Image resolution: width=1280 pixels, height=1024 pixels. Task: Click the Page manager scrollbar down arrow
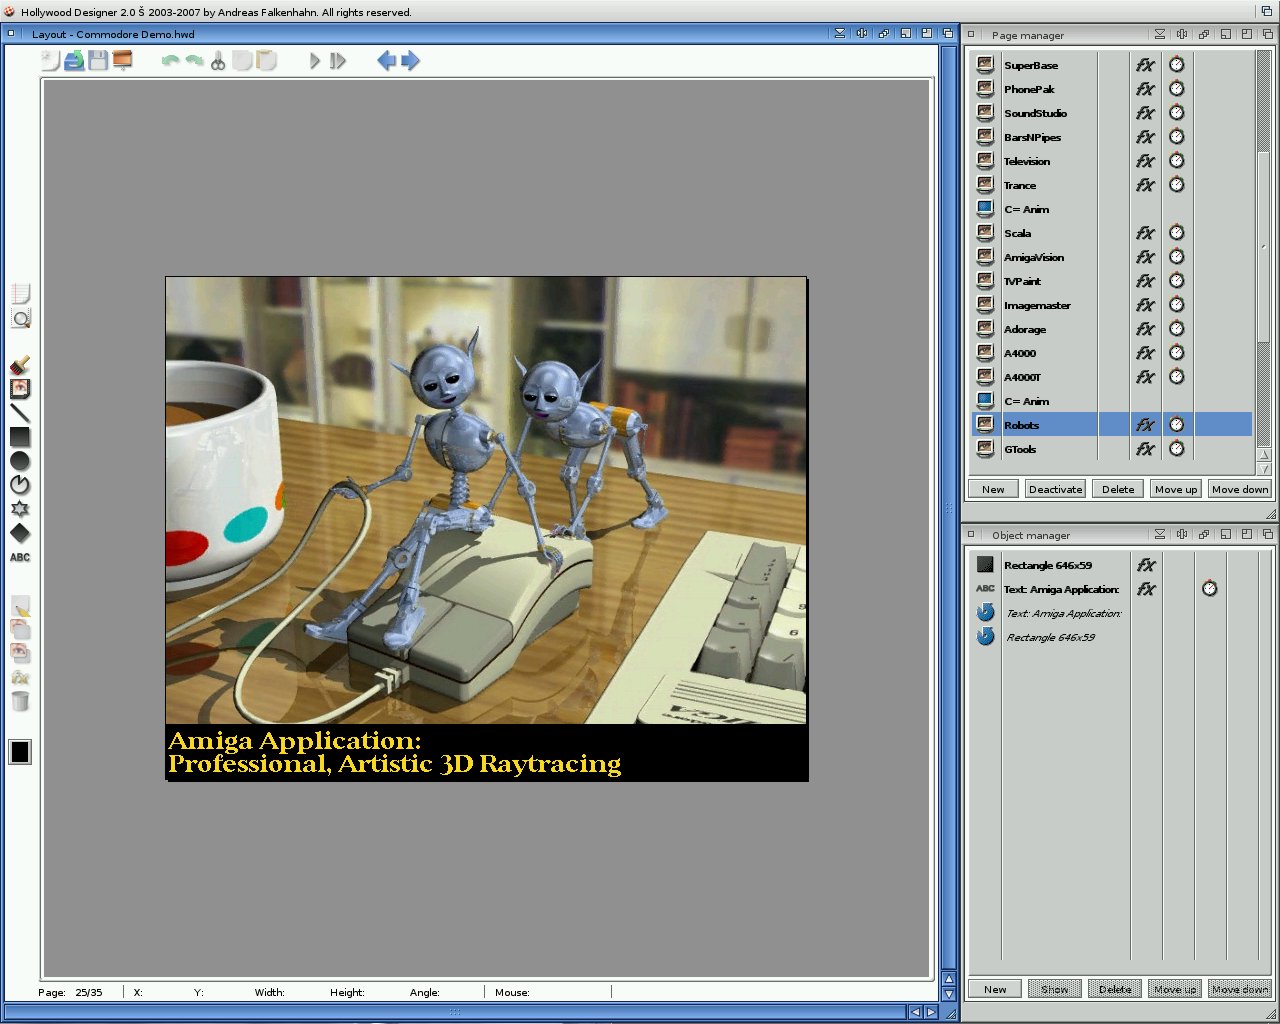coord(1263,468)
